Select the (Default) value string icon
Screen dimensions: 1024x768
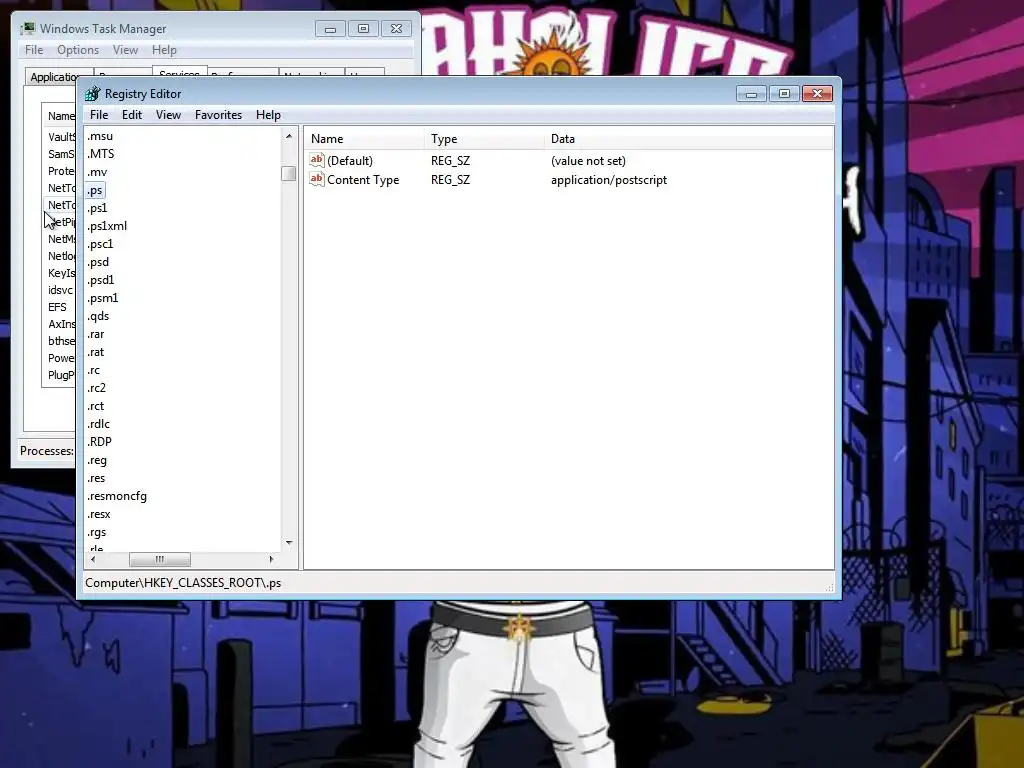pyautogui.click(x=317, y=160)
